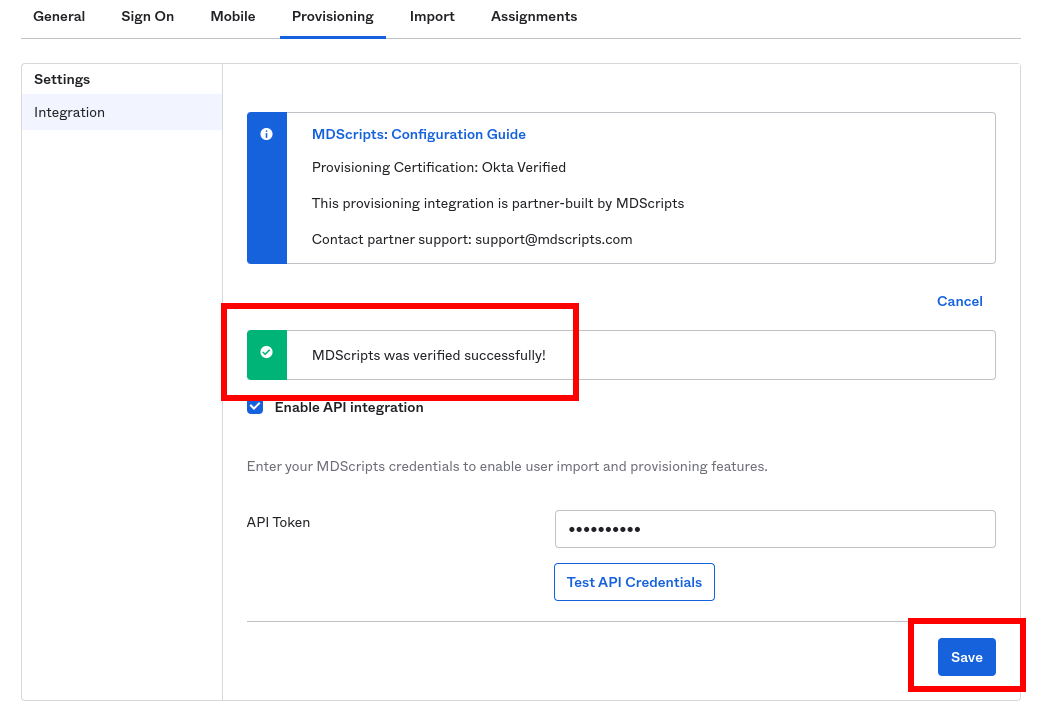The width and height of the screenshot is (1046, 728).
Task: Open the General tab
Action: coord(59,17)
